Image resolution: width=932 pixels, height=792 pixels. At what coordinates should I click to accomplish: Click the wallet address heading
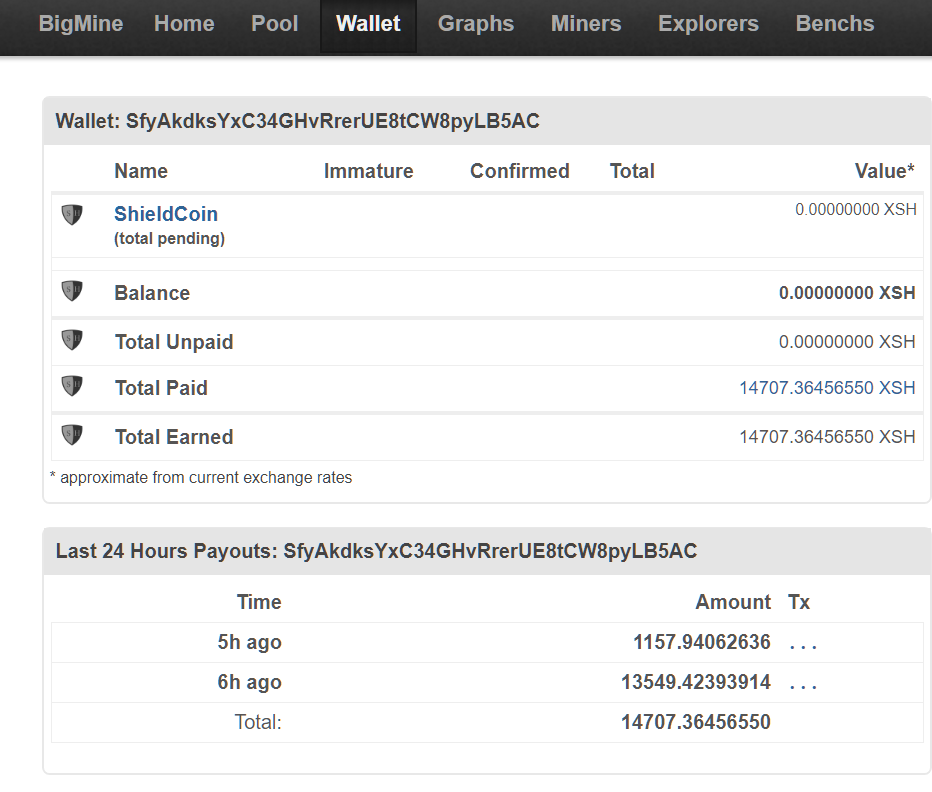(x=298, y=121)
